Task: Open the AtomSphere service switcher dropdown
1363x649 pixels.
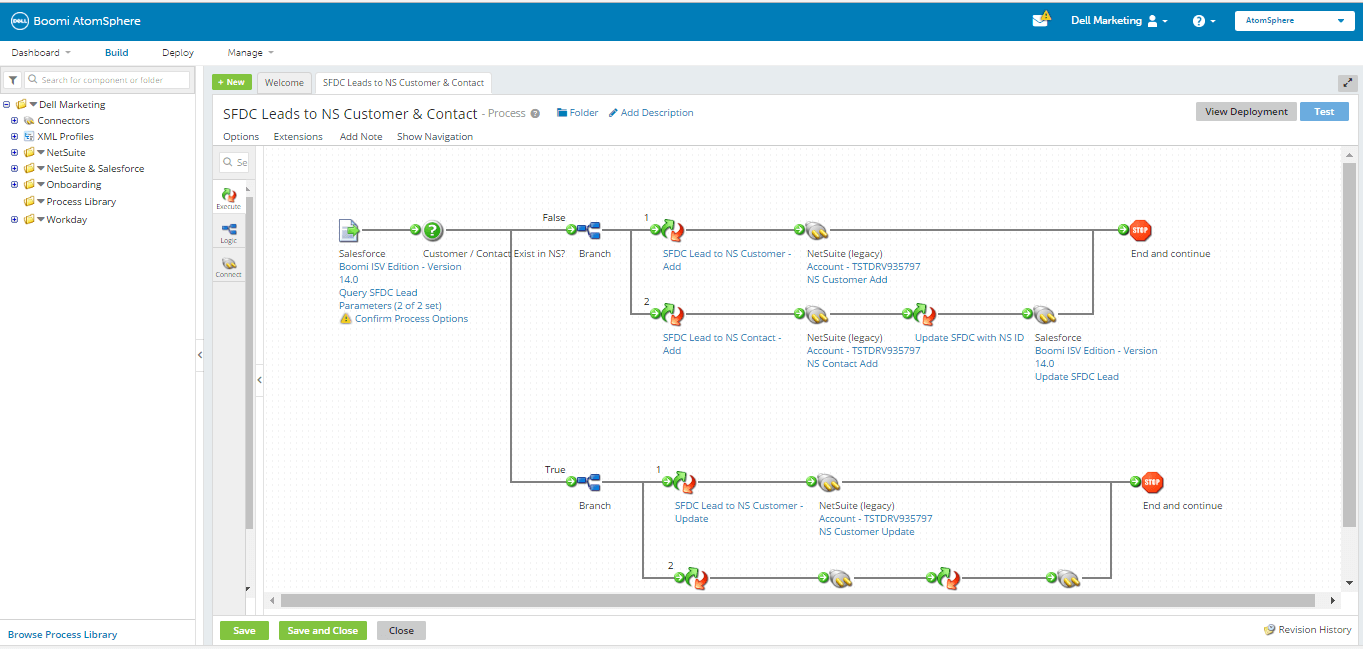Action: pos(1294,19)
